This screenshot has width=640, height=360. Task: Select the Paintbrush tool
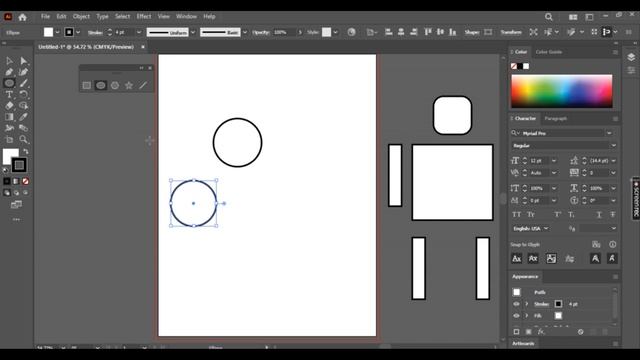click(24, 83)
